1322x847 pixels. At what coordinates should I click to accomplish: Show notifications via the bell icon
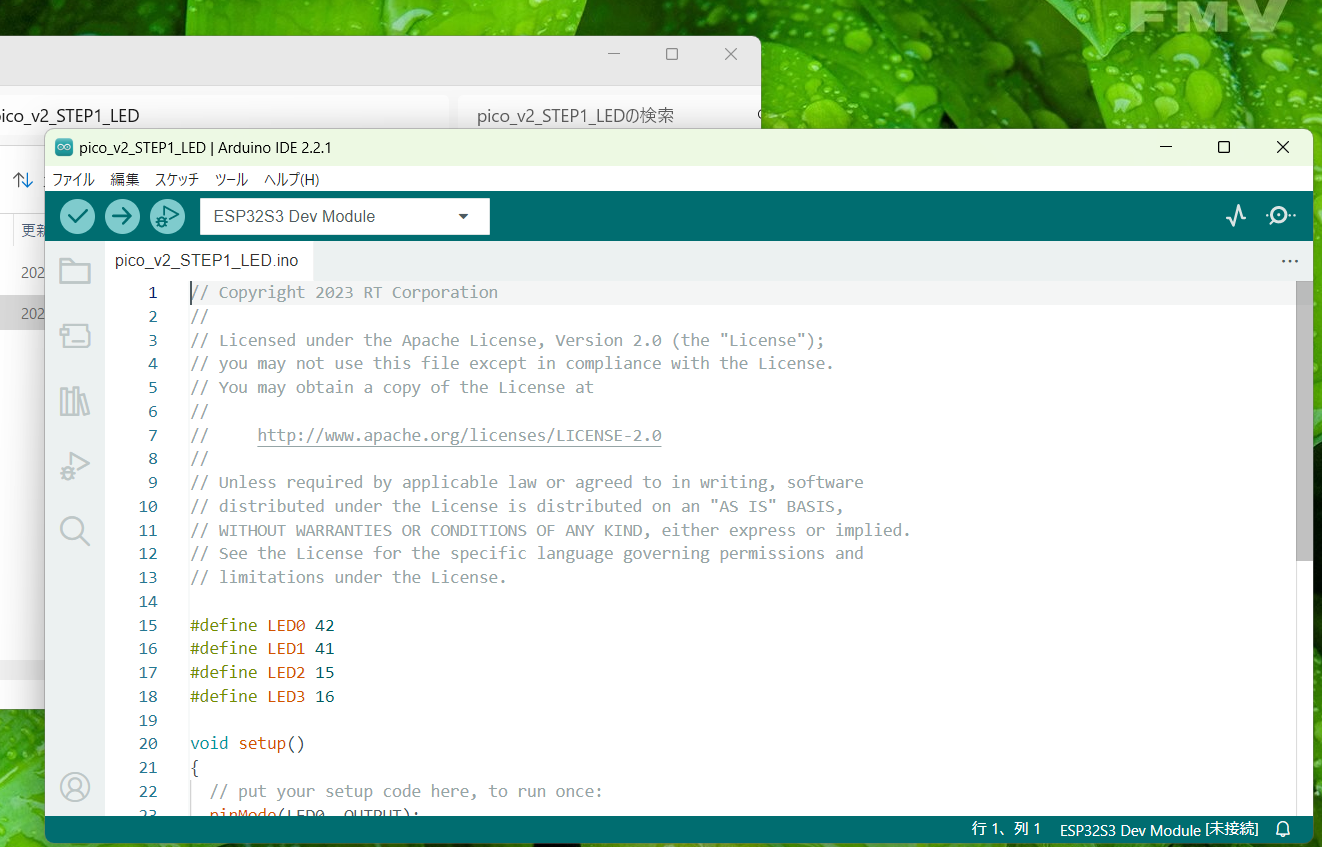point(1283,830)
